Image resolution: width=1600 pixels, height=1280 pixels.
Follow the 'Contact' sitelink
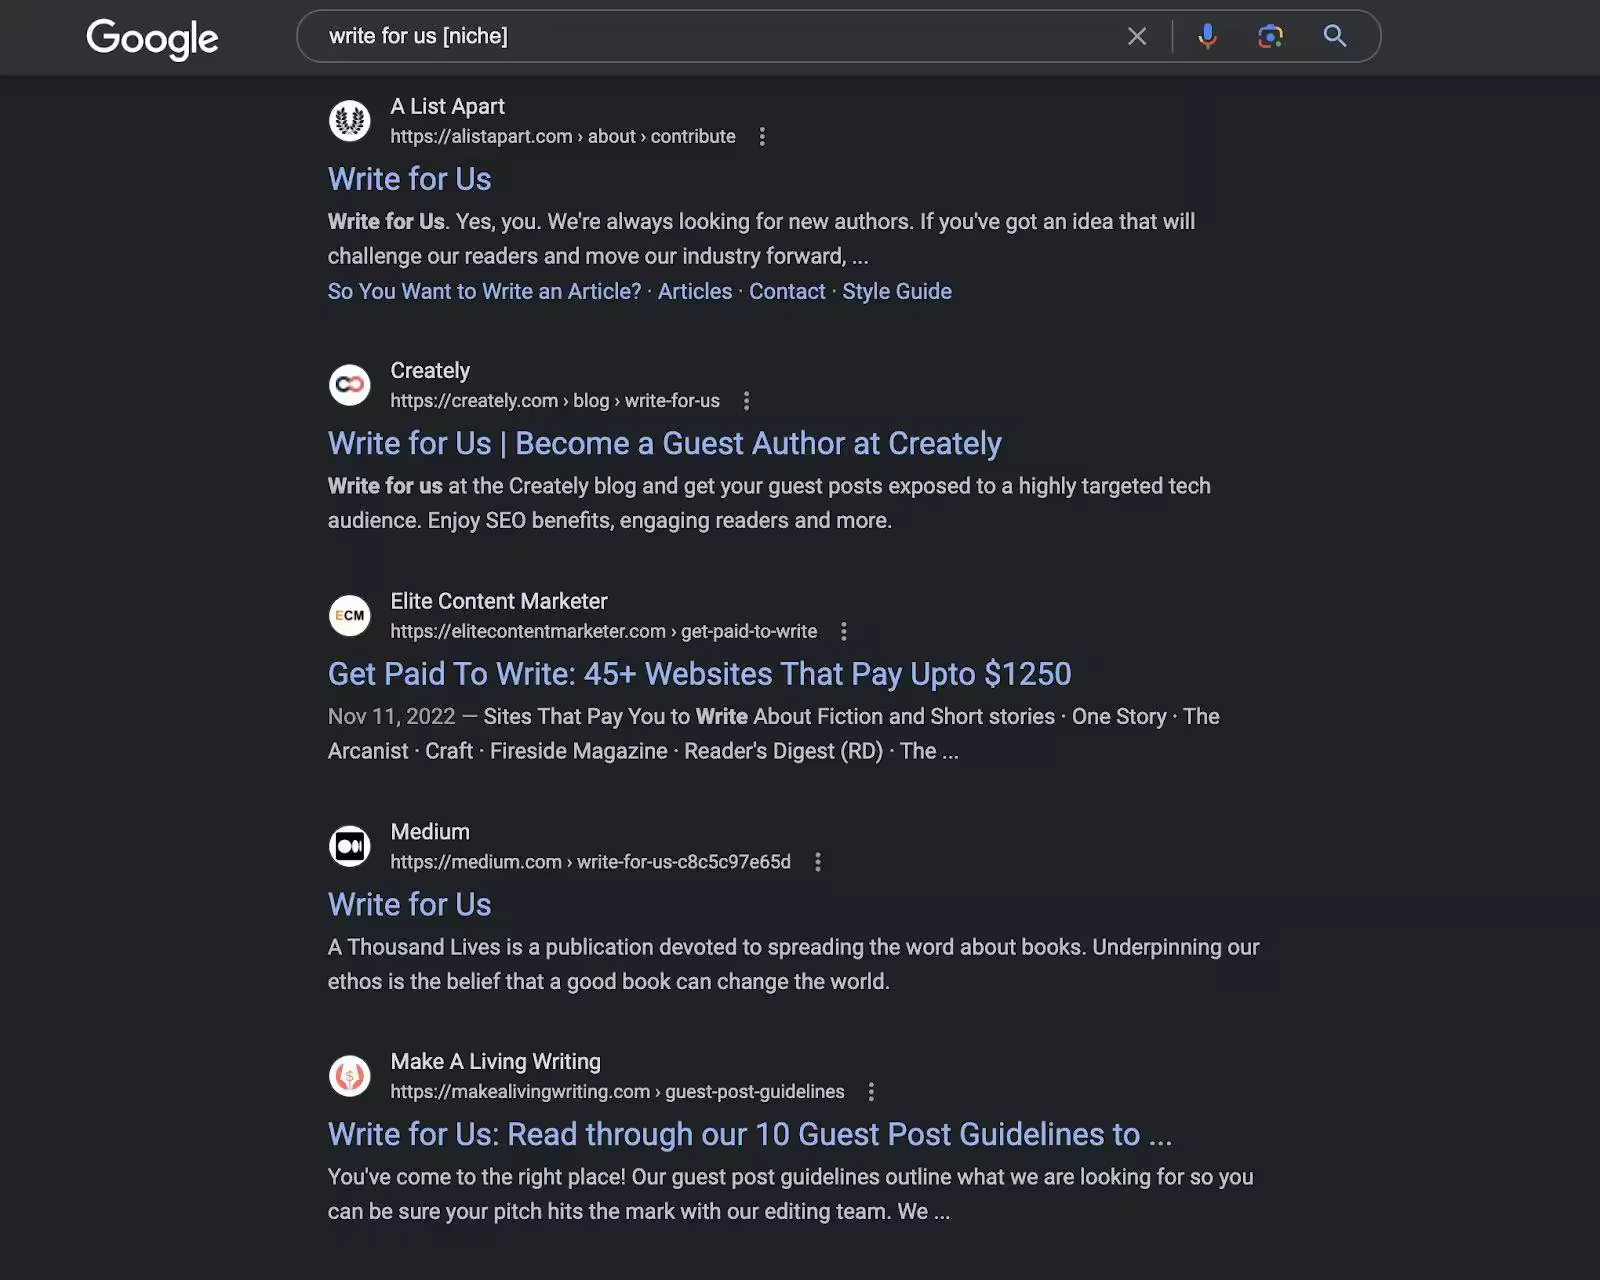click(787, 291)
